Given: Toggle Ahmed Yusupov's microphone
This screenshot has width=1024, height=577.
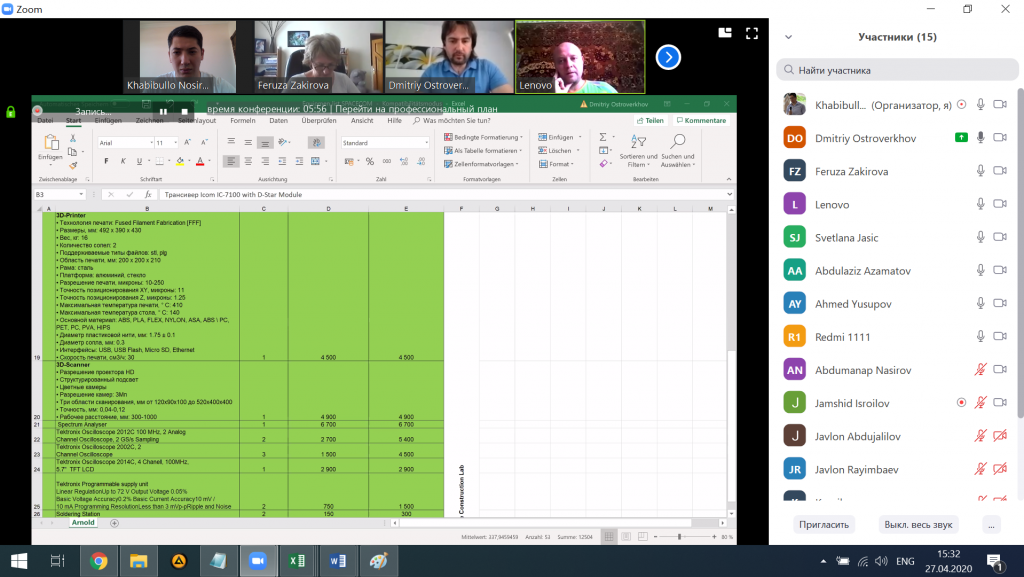Looking at the screenshot, I should [x=980, y=304].
